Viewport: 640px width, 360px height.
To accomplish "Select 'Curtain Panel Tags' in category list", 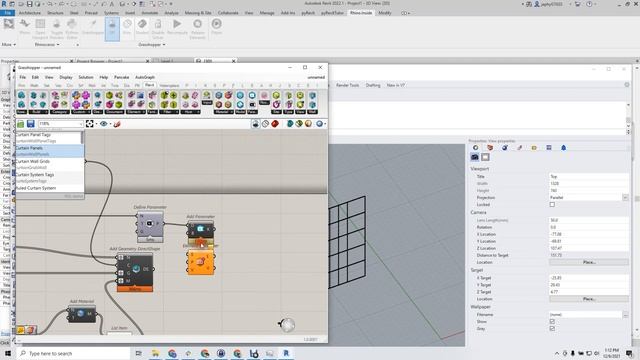I will click(49, 138).
